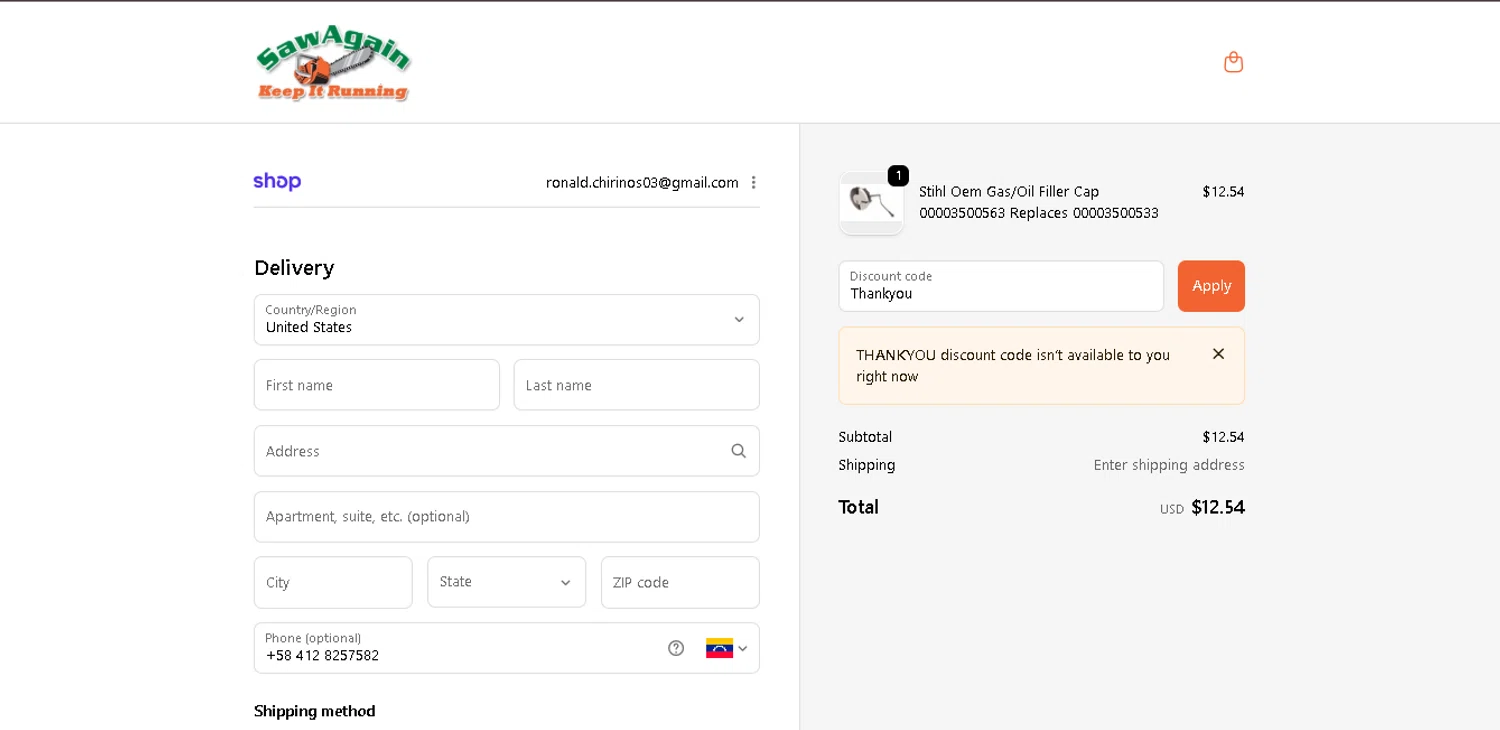This screenshot has height=730, width=1500.
Task: Apply the discount code
Action: coord(1211,286)
